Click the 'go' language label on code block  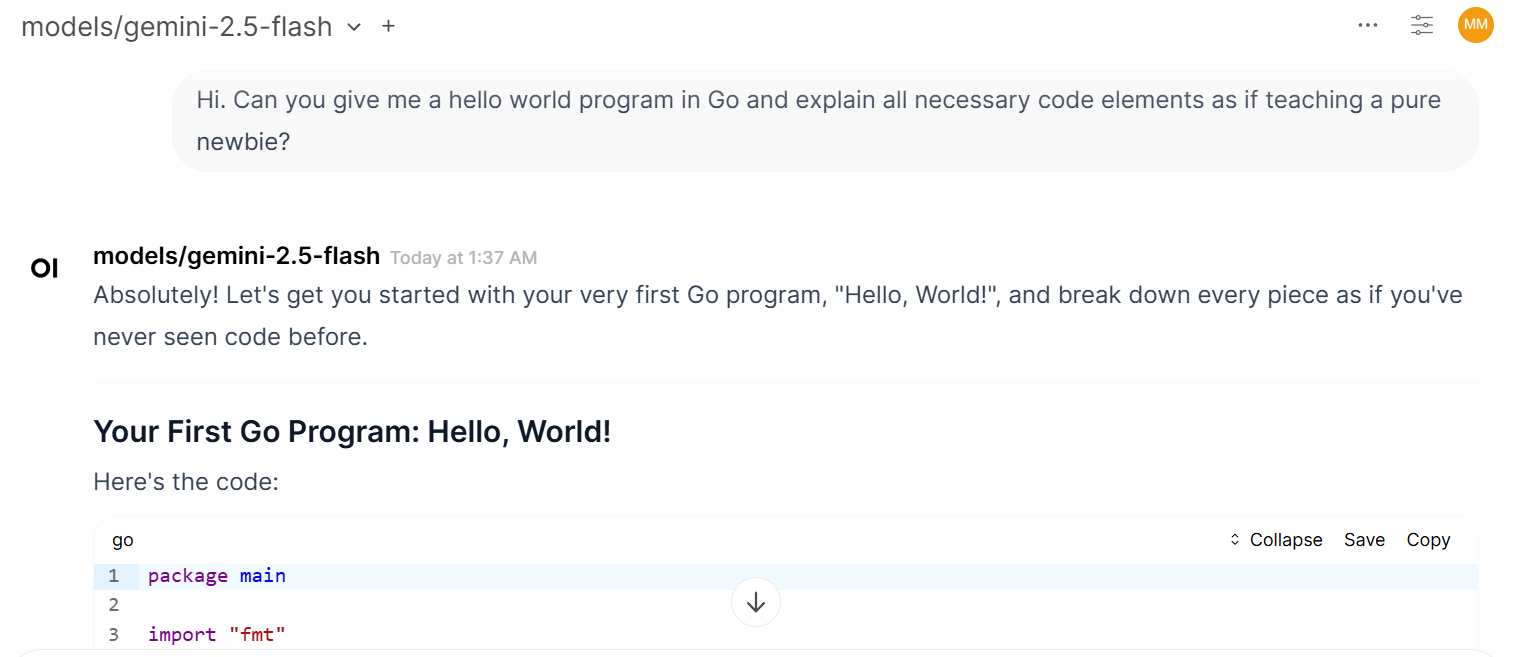point(123,540)
